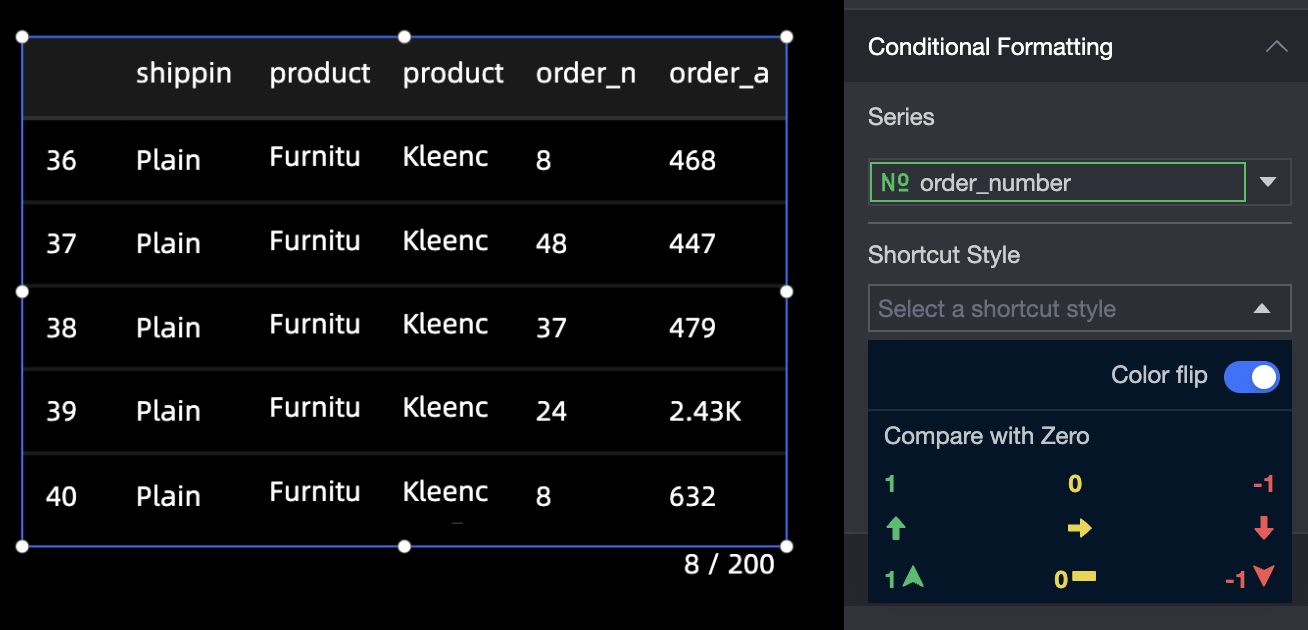This screenshot has width=1308, height=630.
Task: Open the Series dropdown arrow
Action: click(1268, 182)
